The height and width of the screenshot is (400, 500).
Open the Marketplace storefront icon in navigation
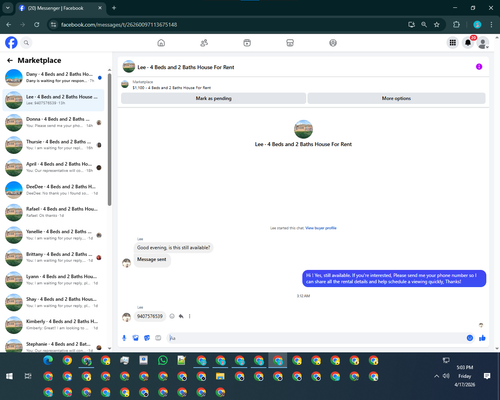[x=290, y=43]
